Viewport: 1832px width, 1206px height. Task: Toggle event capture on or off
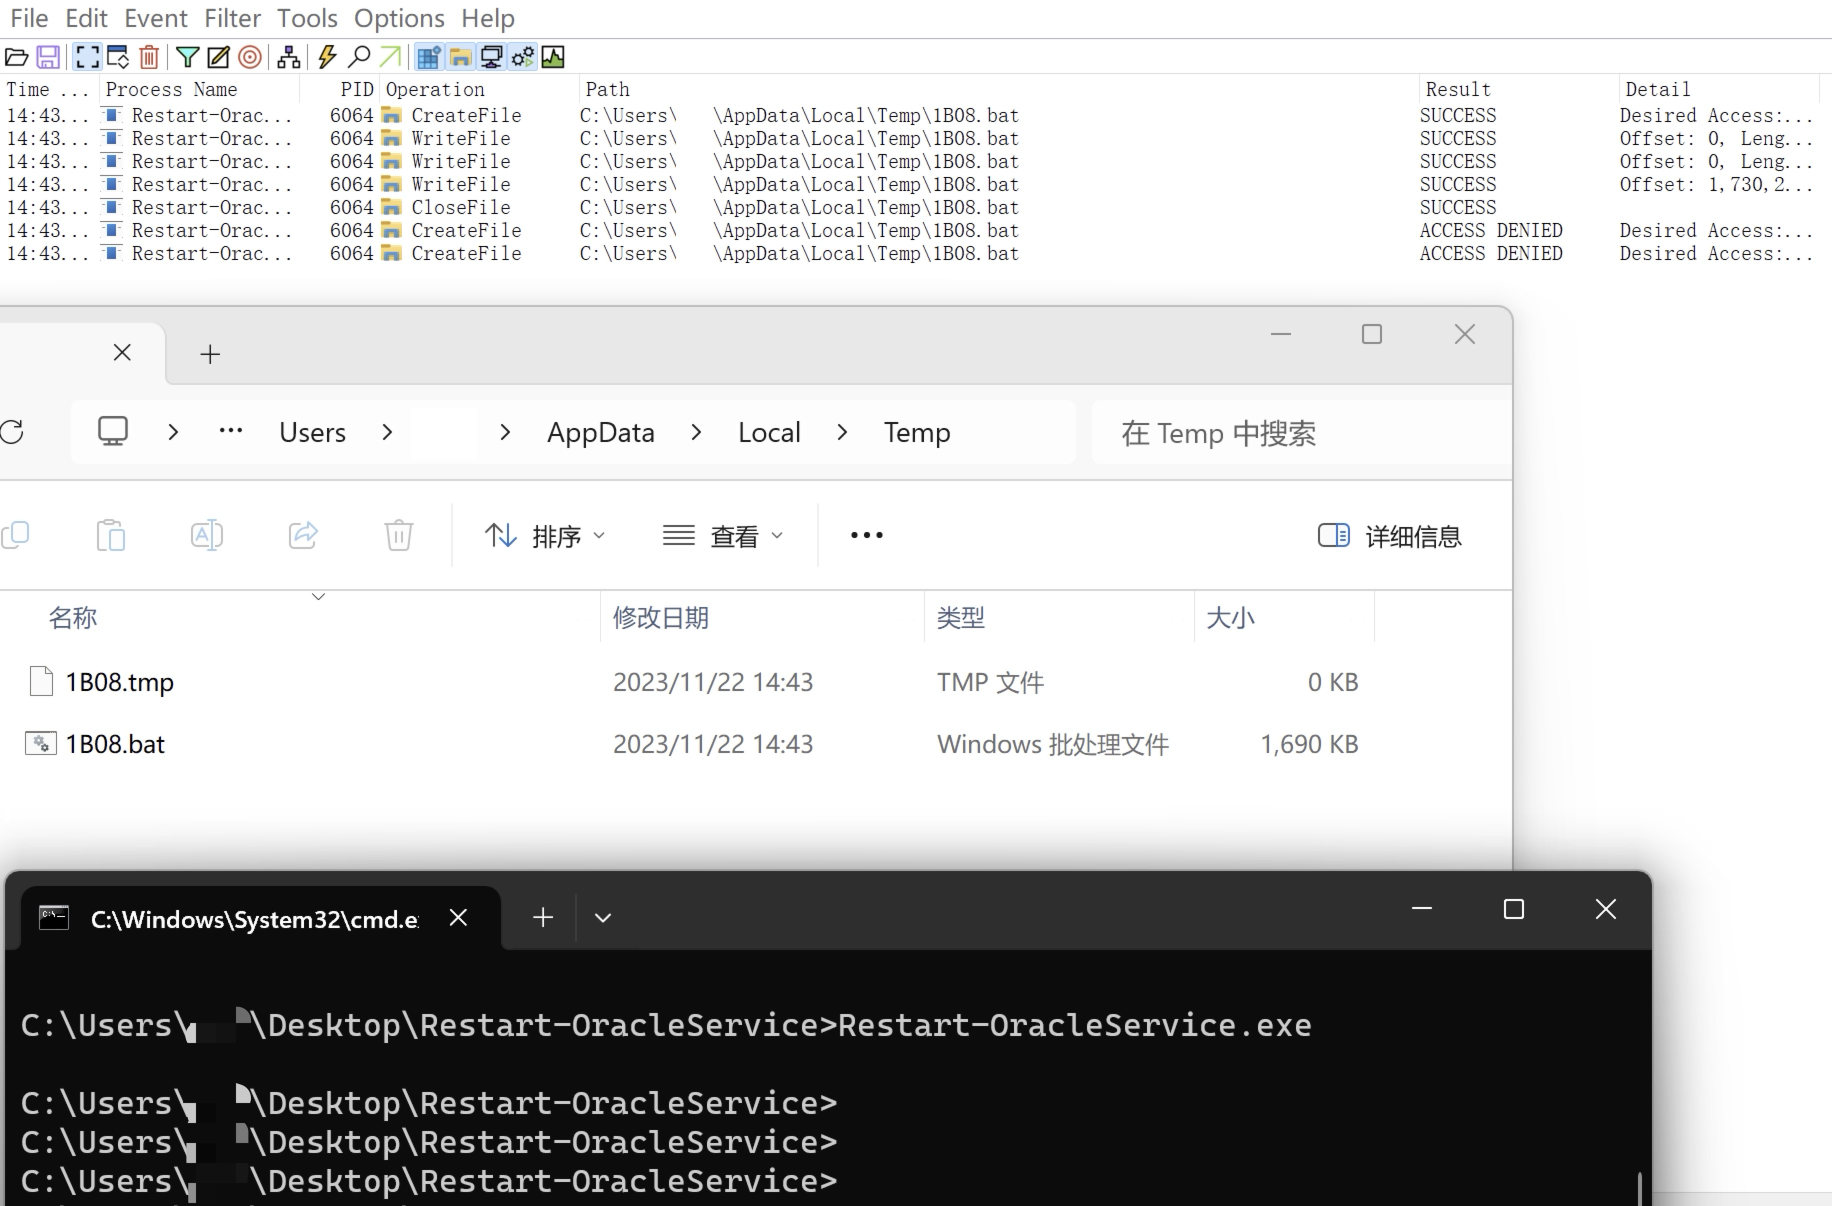pos(87,57)
